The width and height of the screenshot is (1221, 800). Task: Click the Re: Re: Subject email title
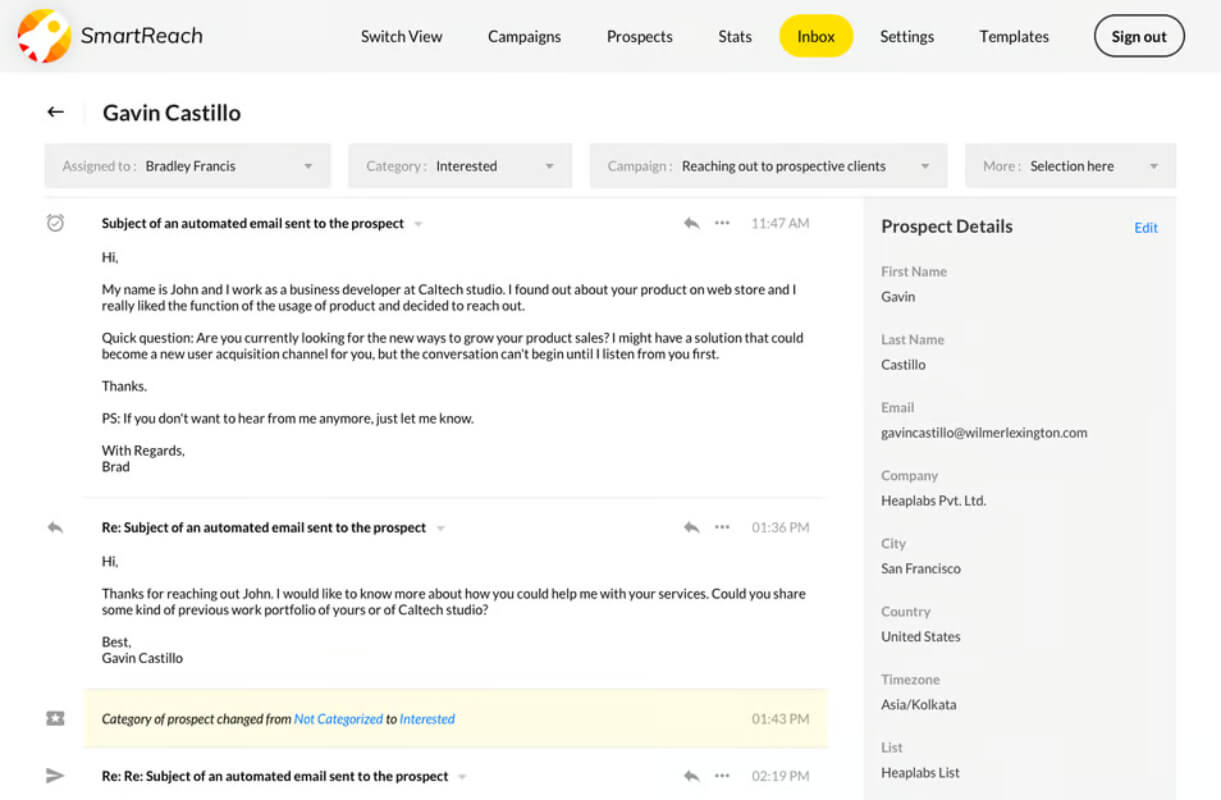[275, 775]
